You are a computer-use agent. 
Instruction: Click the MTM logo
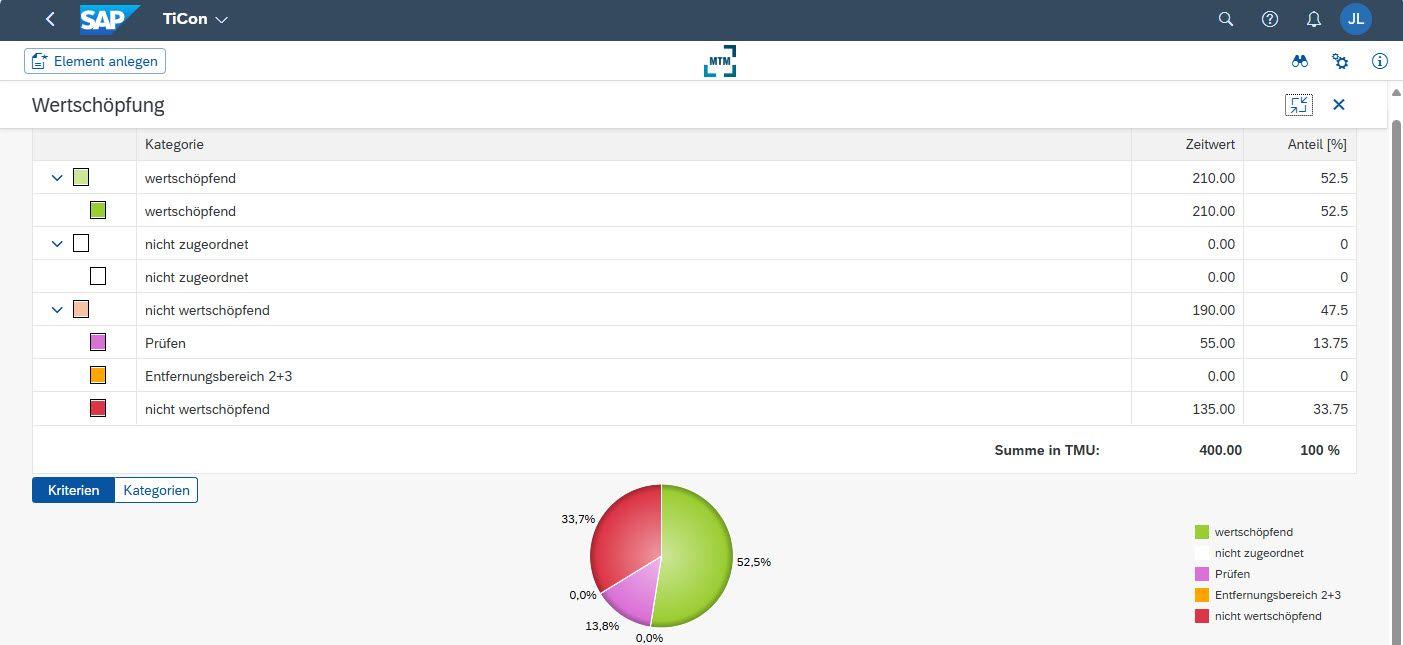[x=719, y=61]
